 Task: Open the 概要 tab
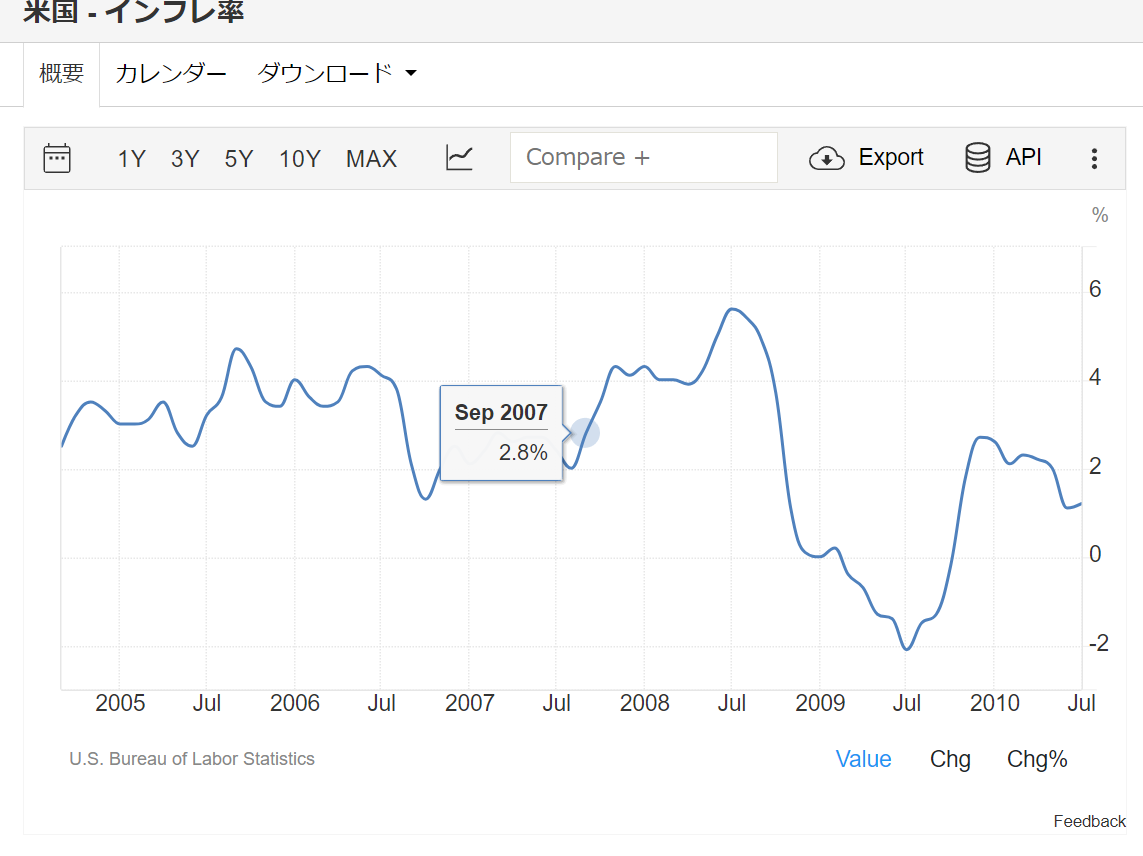(x=61, y=74)
